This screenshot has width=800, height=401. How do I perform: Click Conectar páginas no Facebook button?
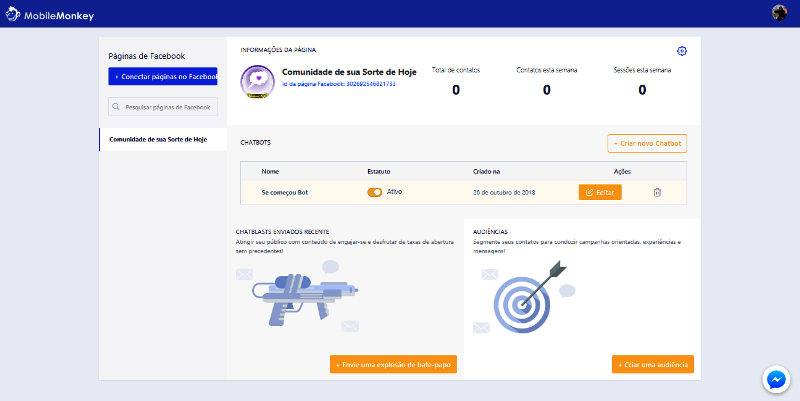point(163,77)
